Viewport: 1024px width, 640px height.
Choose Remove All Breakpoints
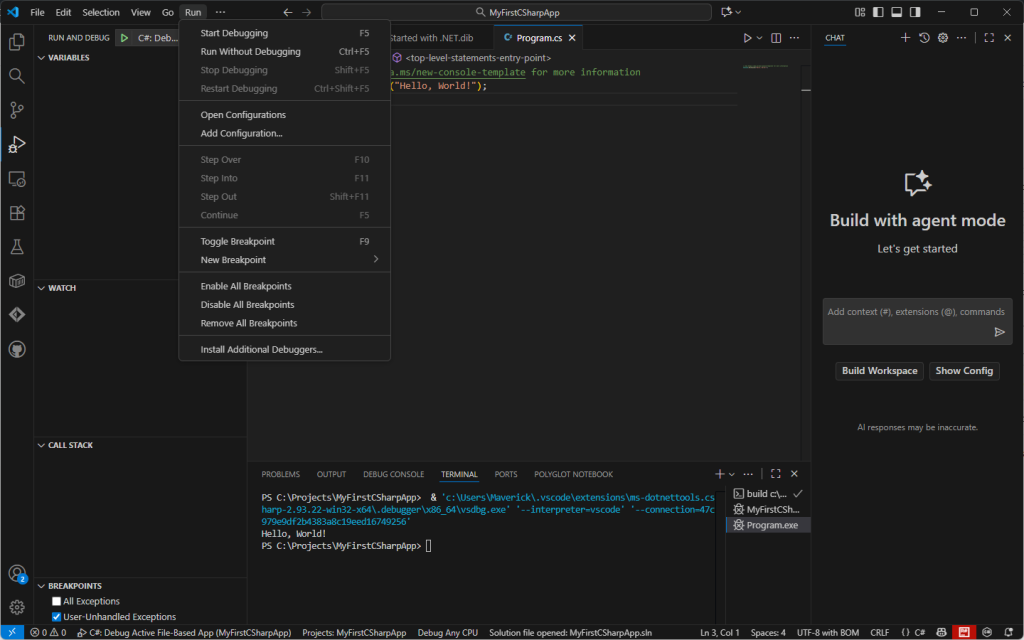click(x=285, y=323)
